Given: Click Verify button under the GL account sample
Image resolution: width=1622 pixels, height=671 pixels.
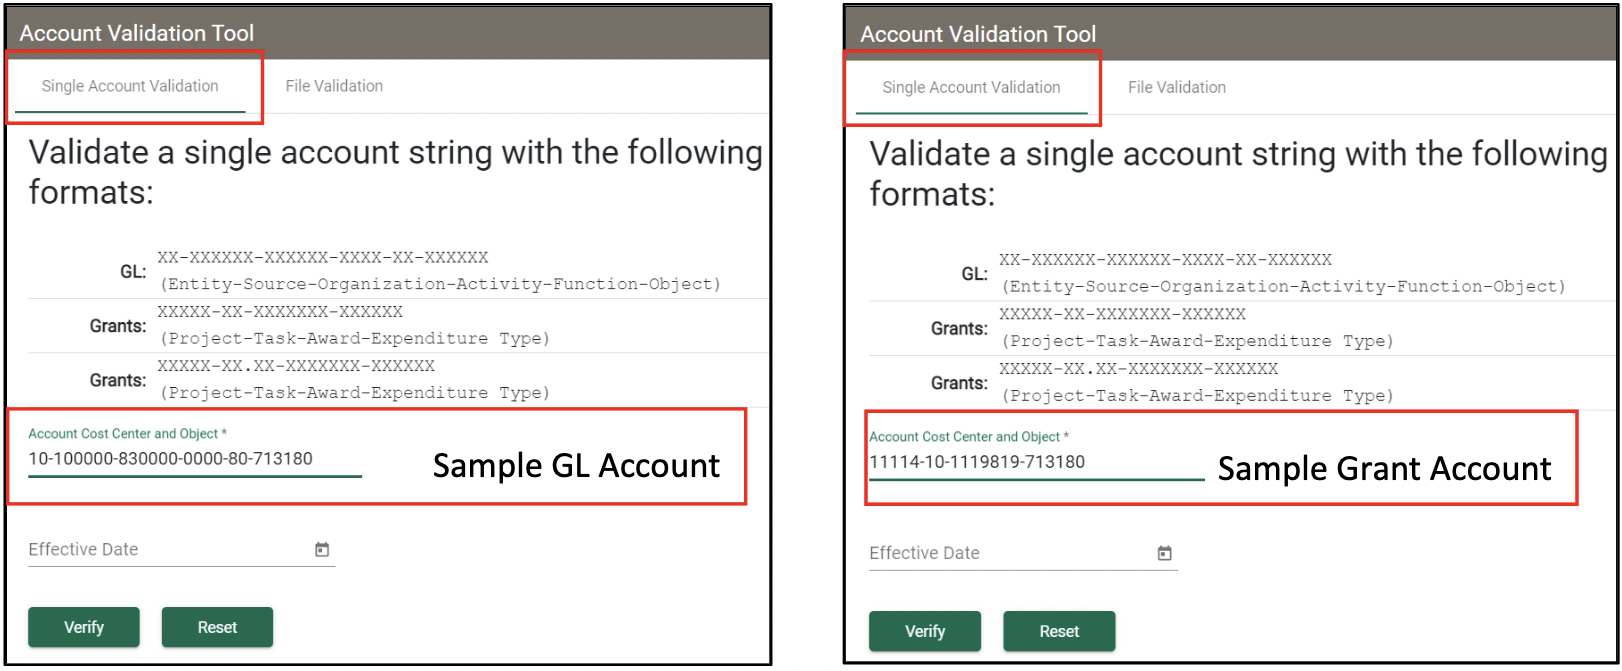Looking at the screenshot, I should 84,627.
